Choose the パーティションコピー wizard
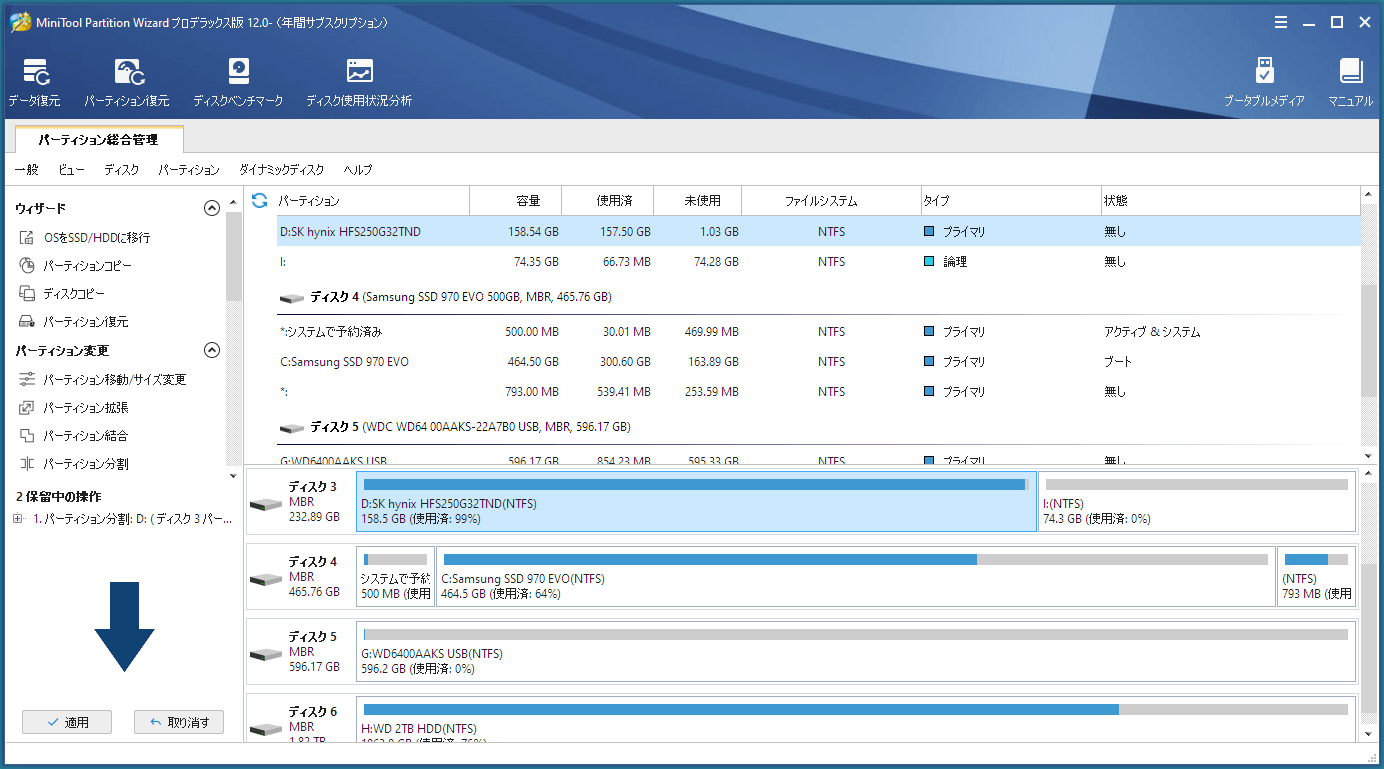The image size is (1384, 769). click(x=75, y=266)
